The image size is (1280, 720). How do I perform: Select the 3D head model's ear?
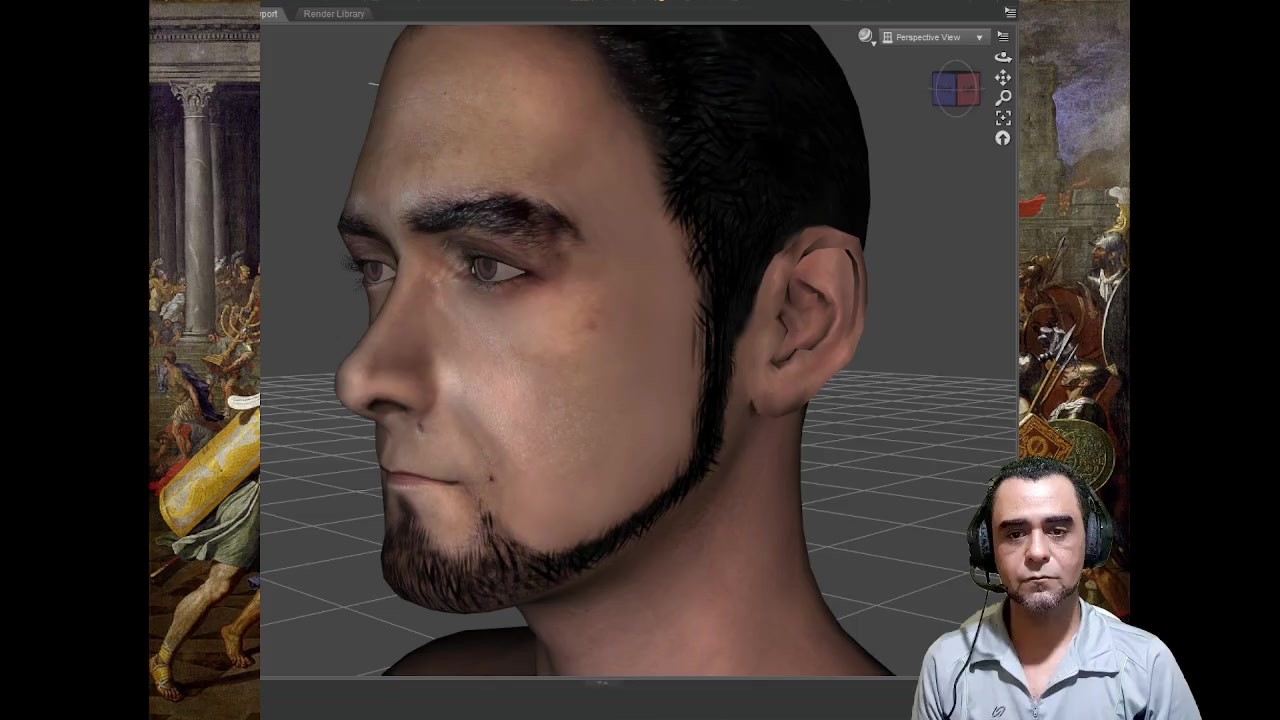click(x=810, y=320)
